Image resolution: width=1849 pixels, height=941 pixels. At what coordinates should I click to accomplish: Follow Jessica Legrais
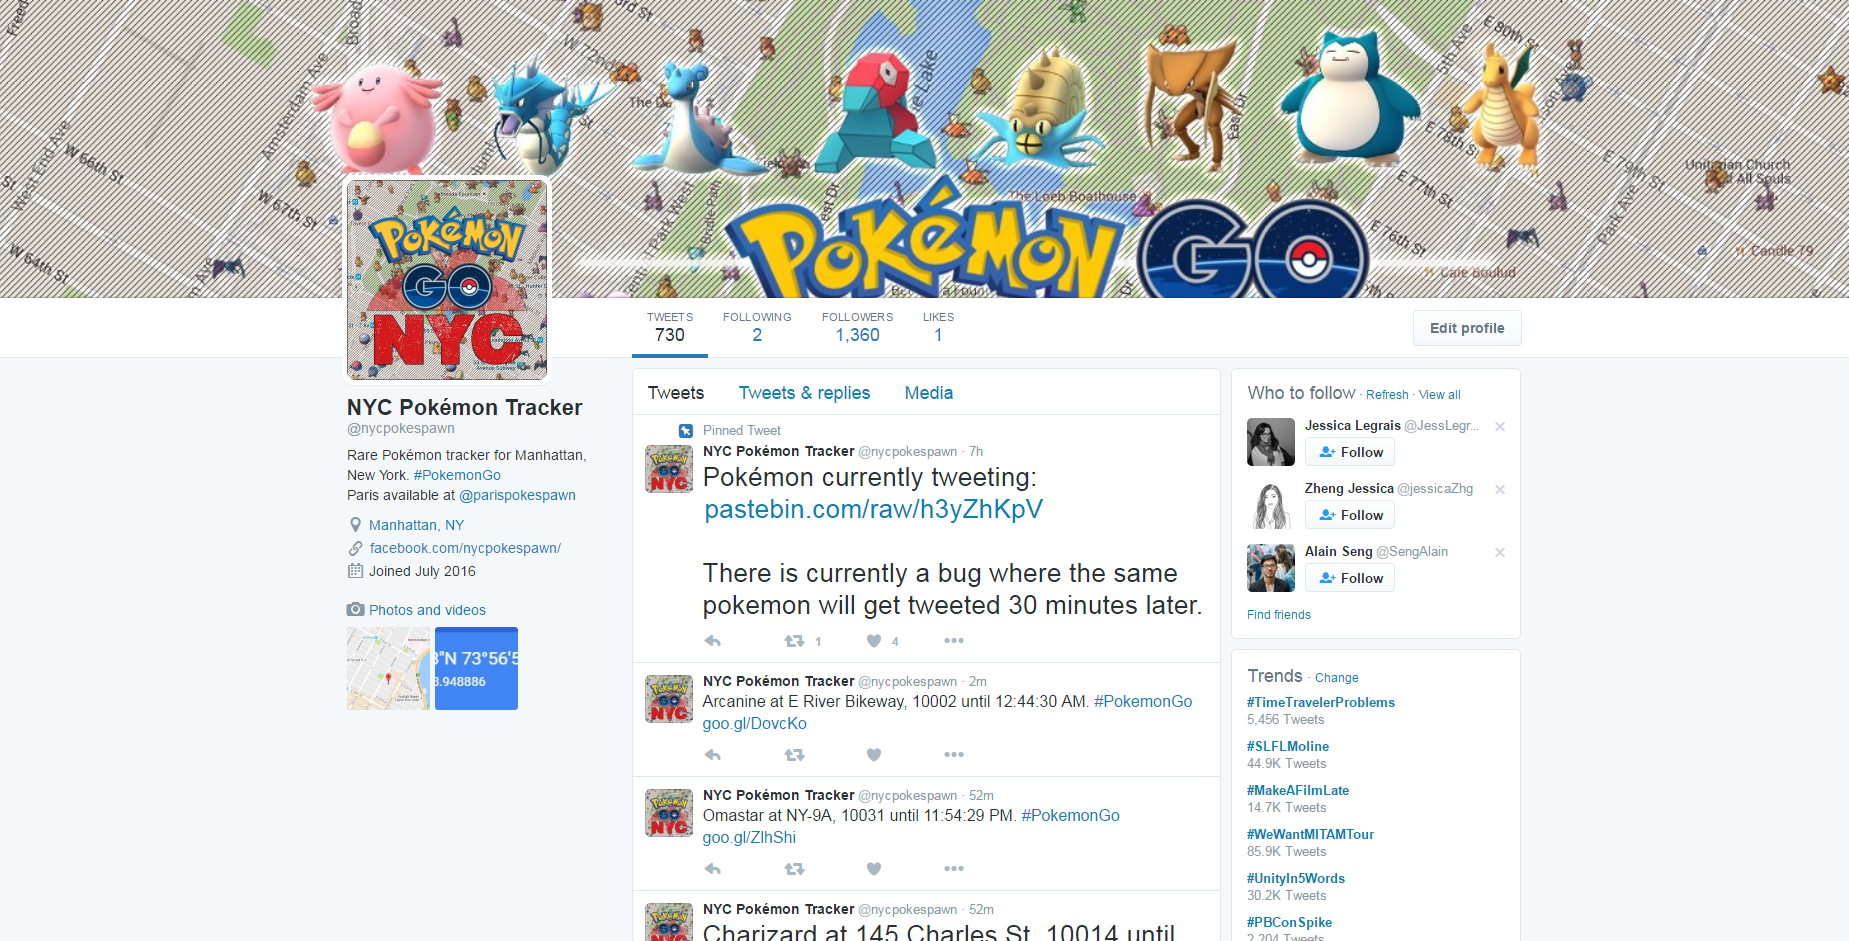[x=1350, y=452]
